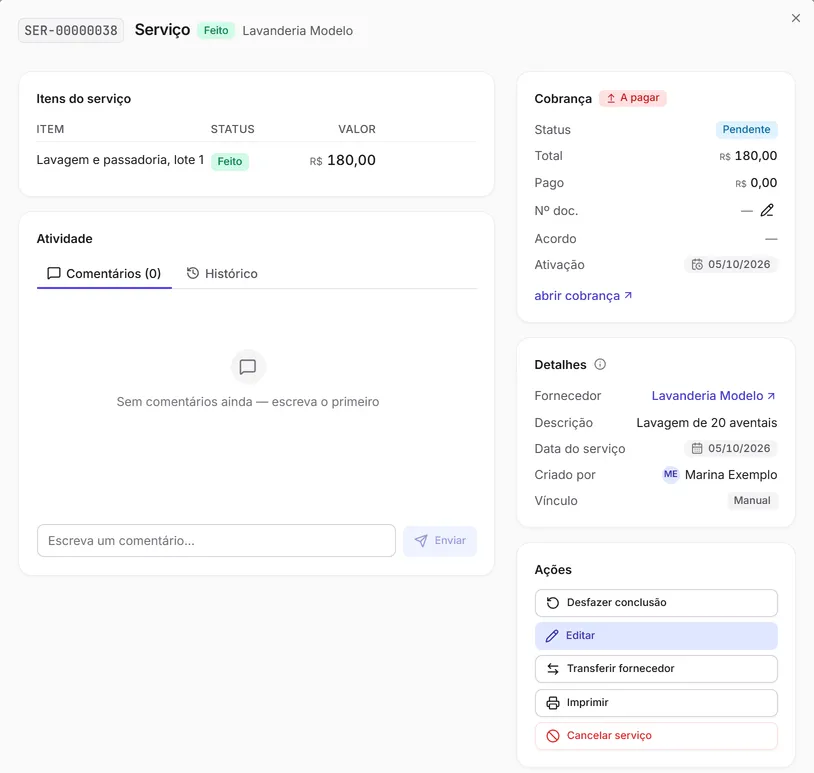The image size is (814, 773).
Task: Open the Lavanderia Modelo supplier link
Action: click(714, 396)
